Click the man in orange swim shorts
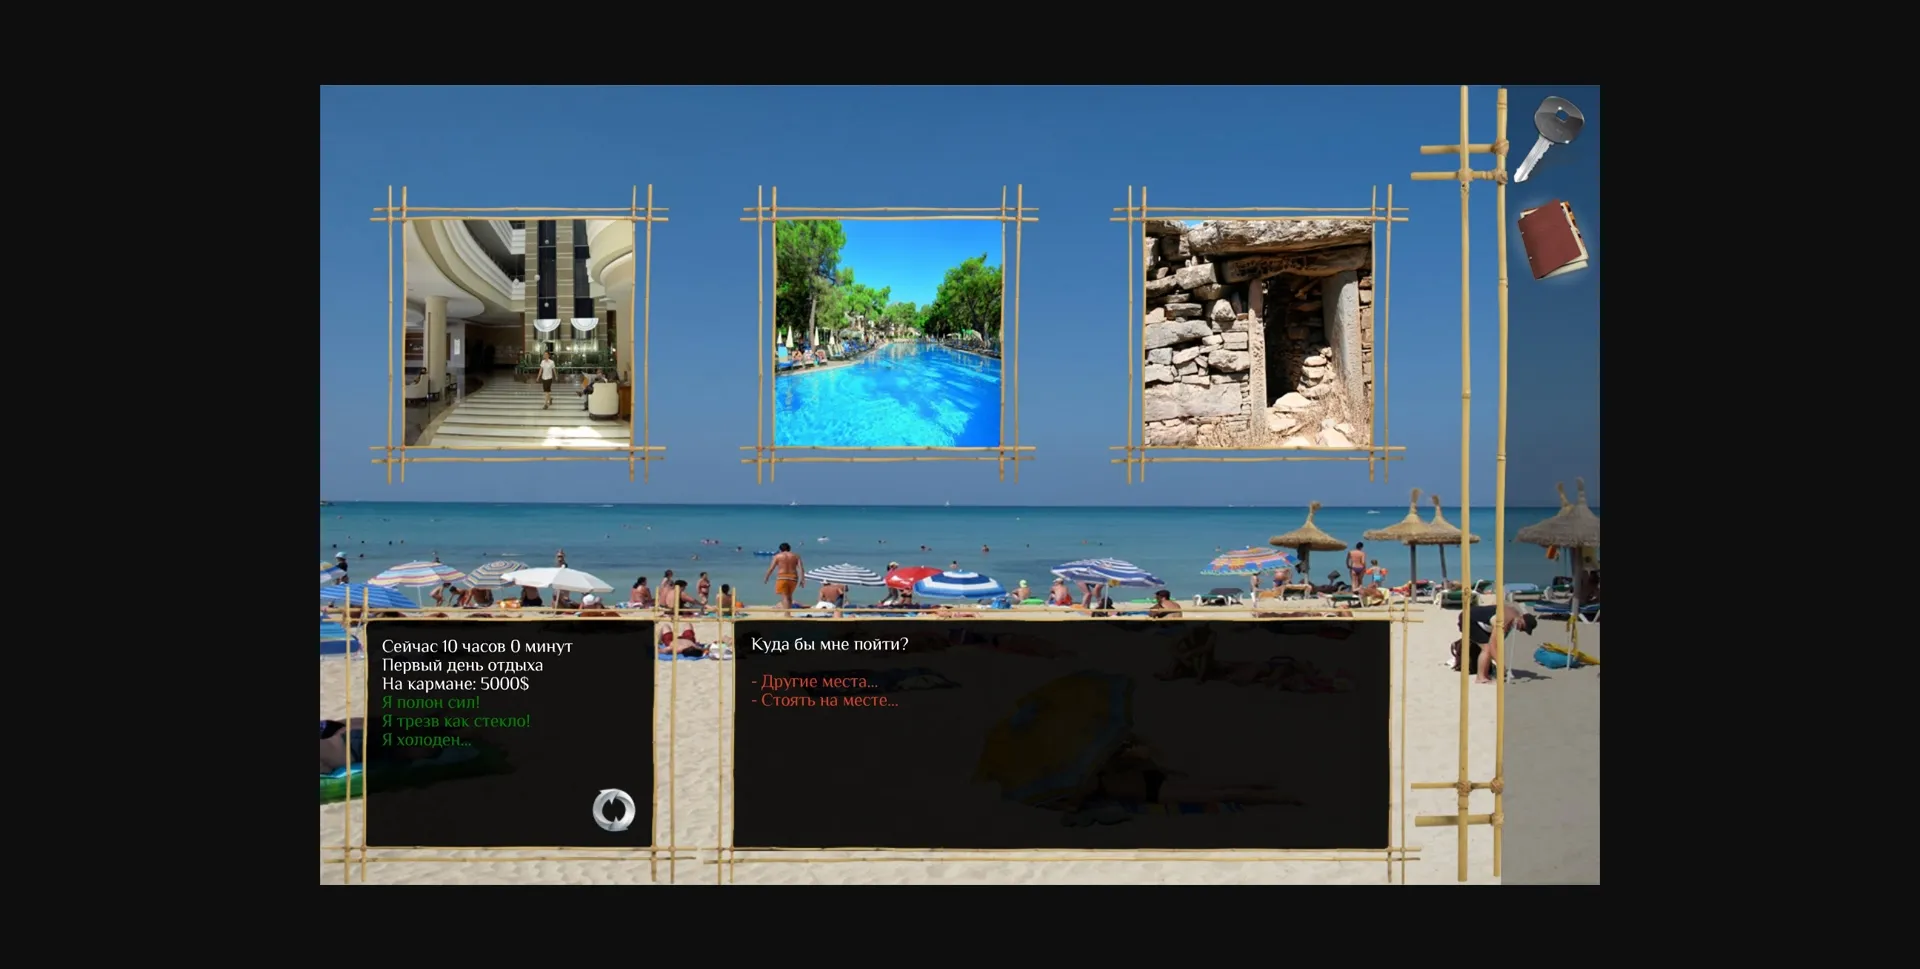Viewport: 1920px width, 969px height. (786, 576)
